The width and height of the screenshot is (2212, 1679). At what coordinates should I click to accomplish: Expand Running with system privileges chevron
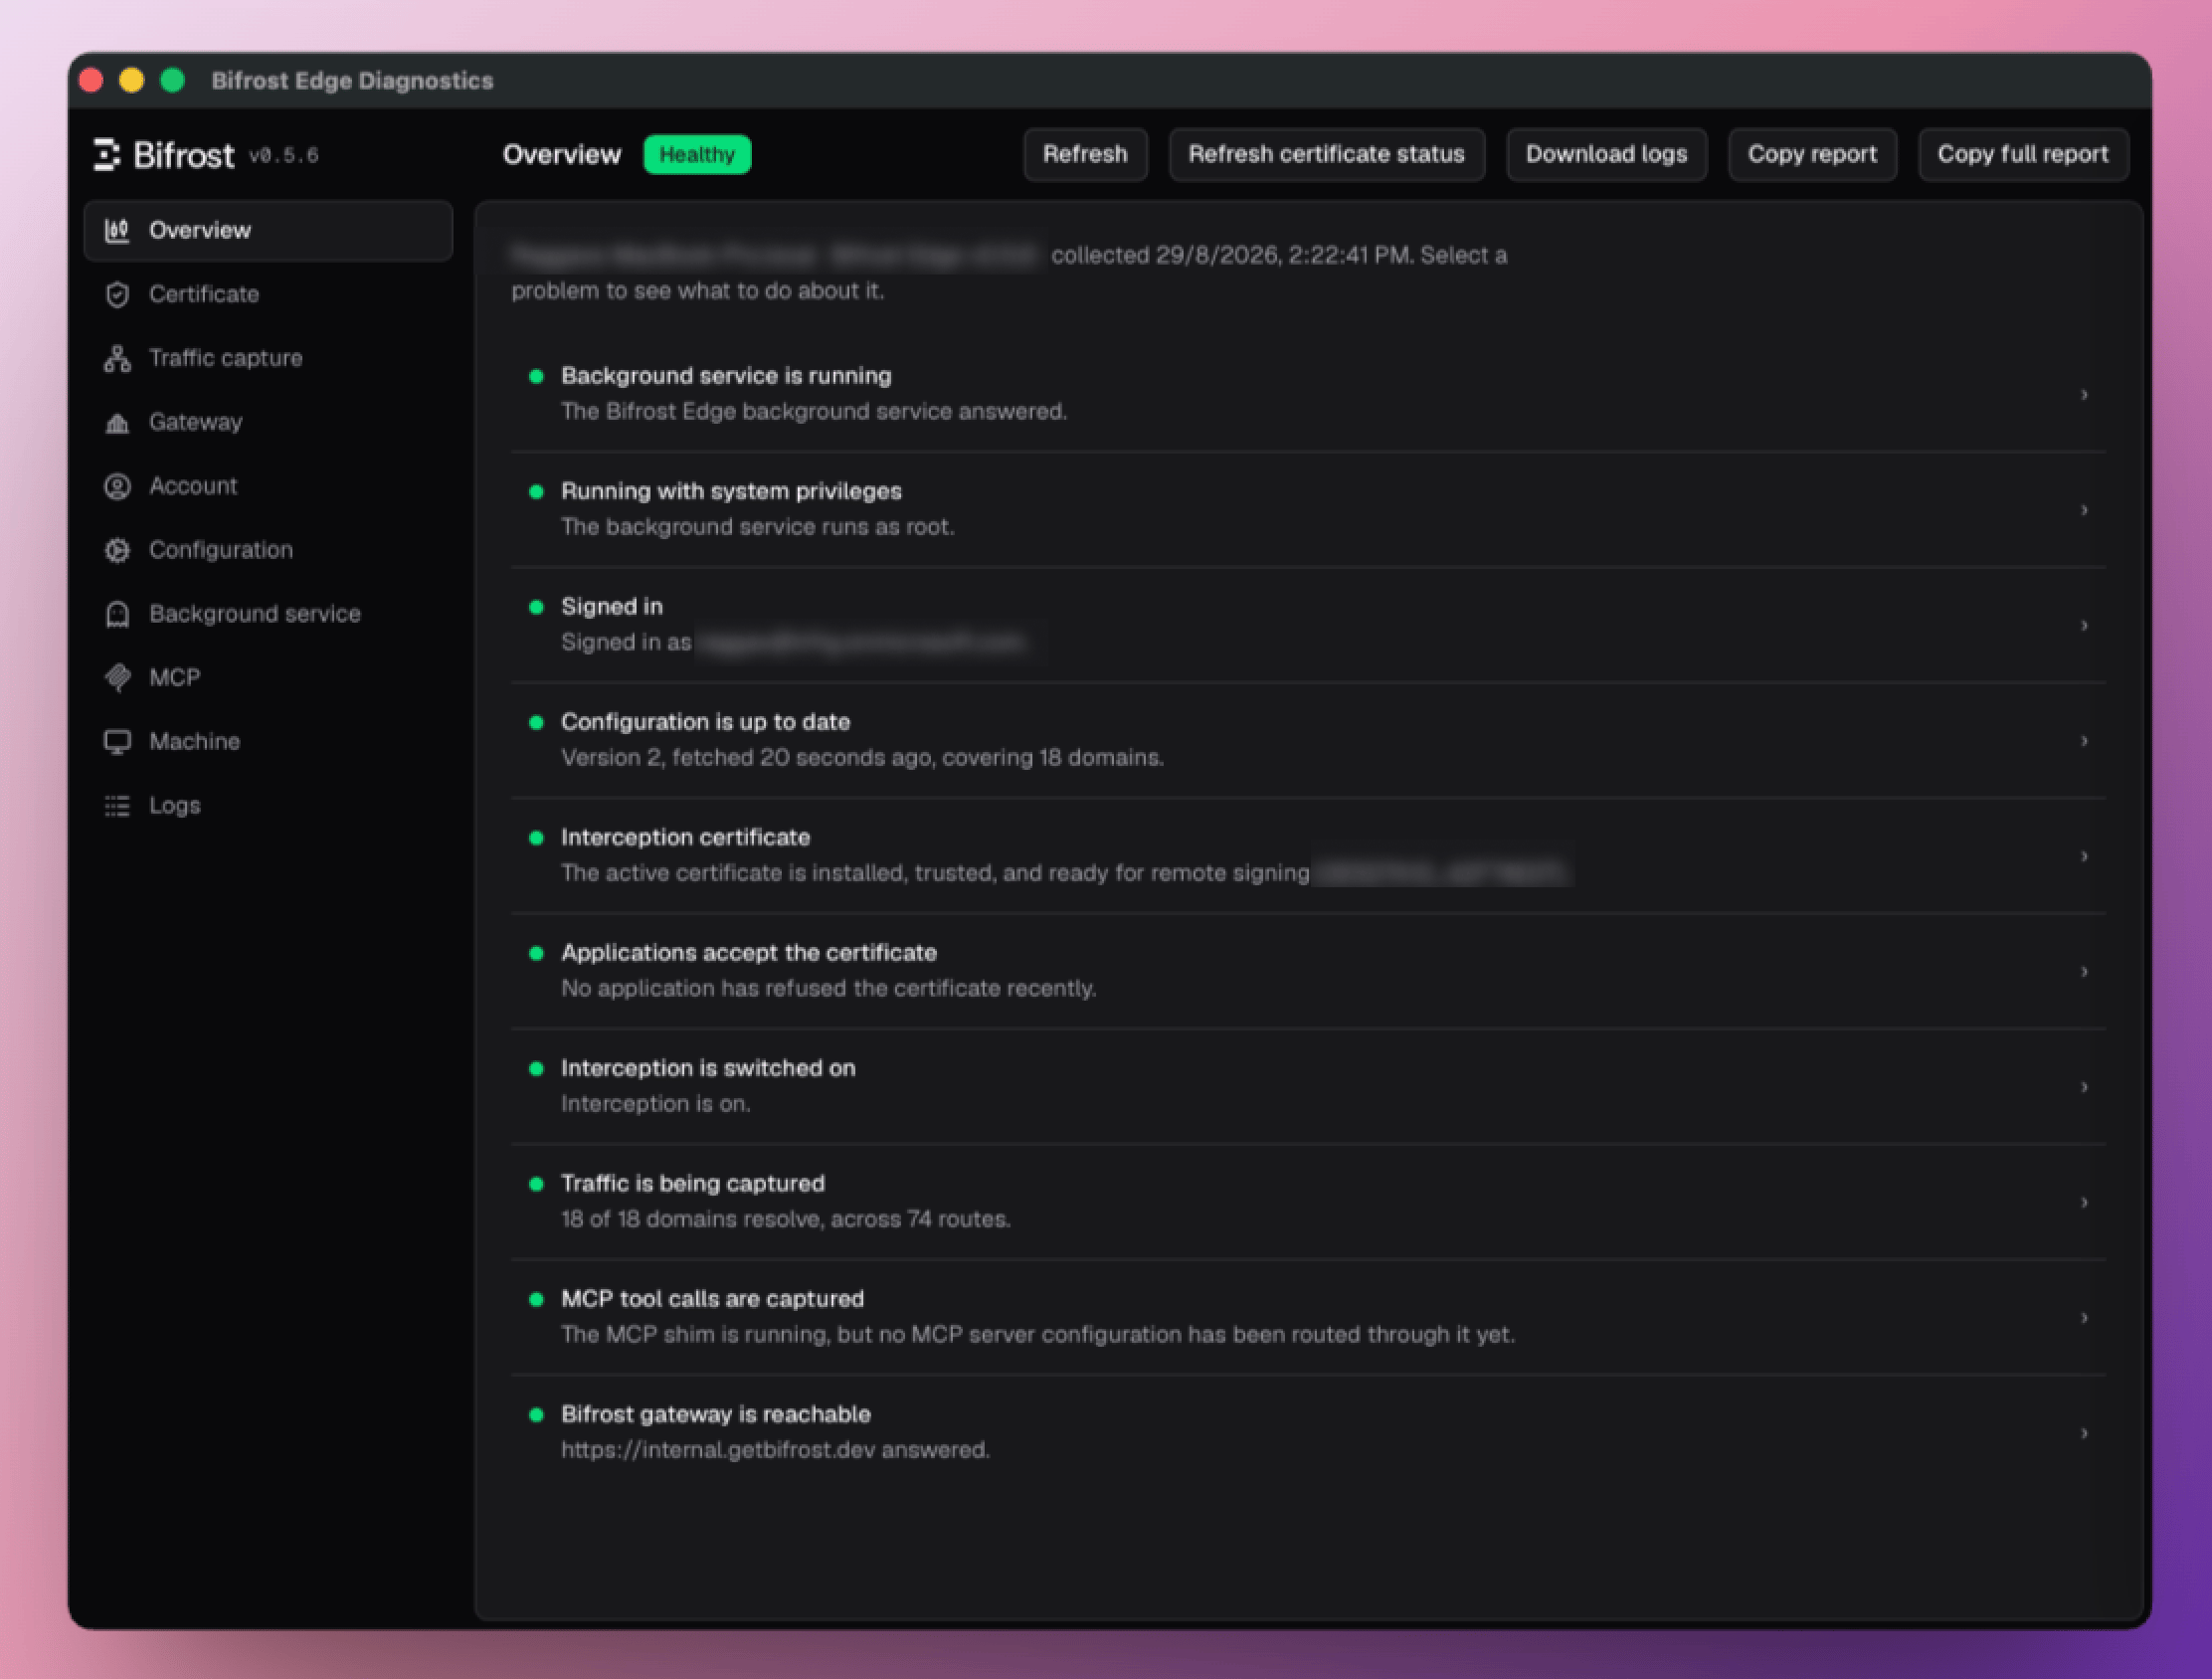(x=2084, y=510)
